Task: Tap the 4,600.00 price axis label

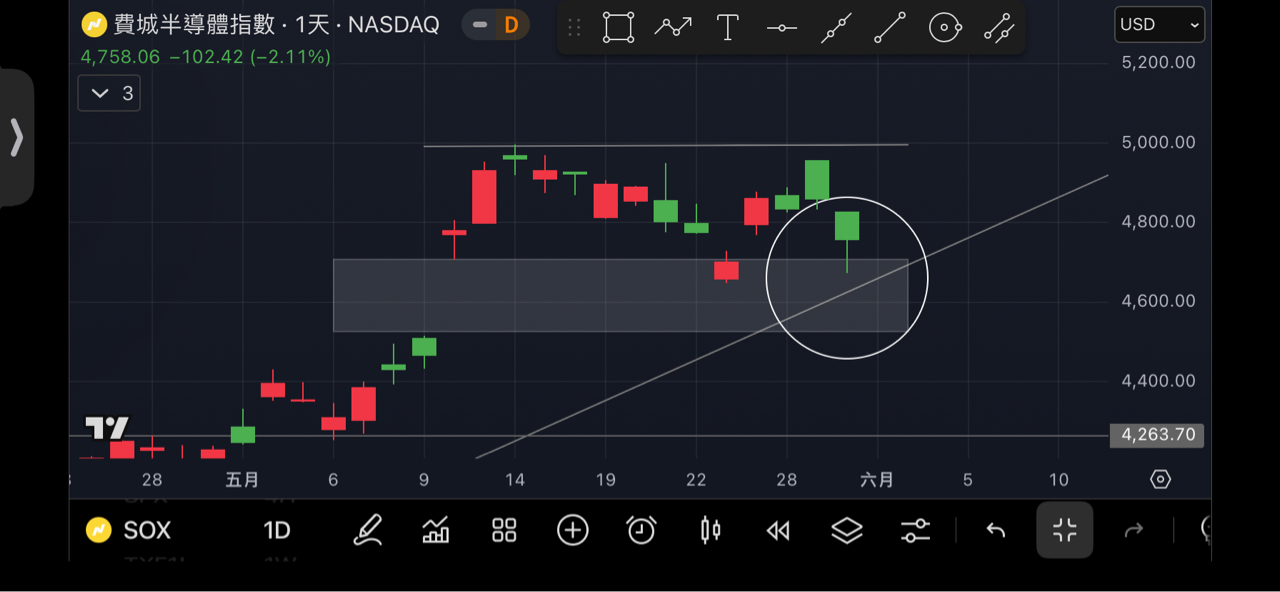Action: [1158, 301]
